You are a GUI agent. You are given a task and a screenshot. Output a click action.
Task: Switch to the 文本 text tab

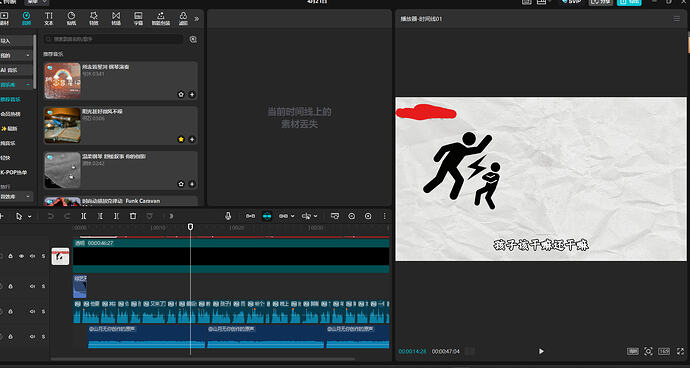[x=49, y=18]
